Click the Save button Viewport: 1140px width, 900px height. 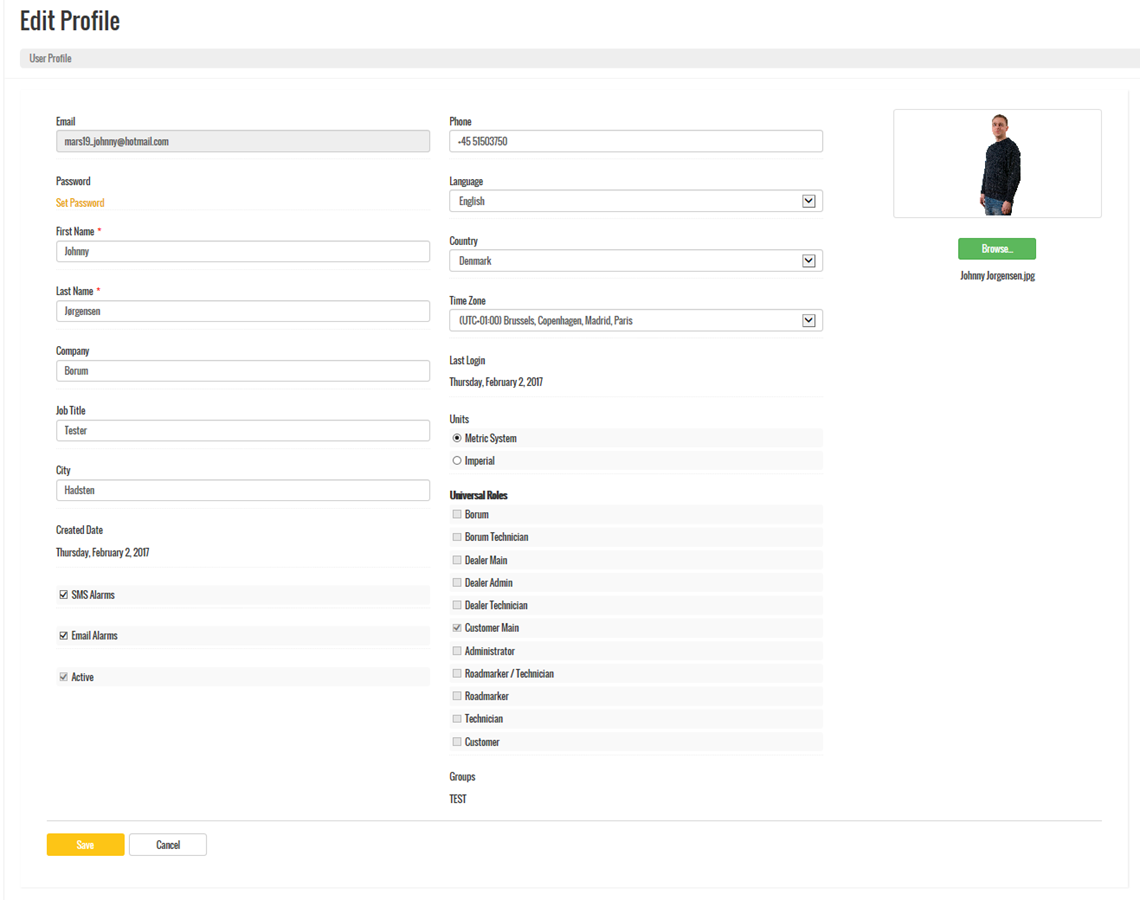pyautogui.click(x=85, y=845)
